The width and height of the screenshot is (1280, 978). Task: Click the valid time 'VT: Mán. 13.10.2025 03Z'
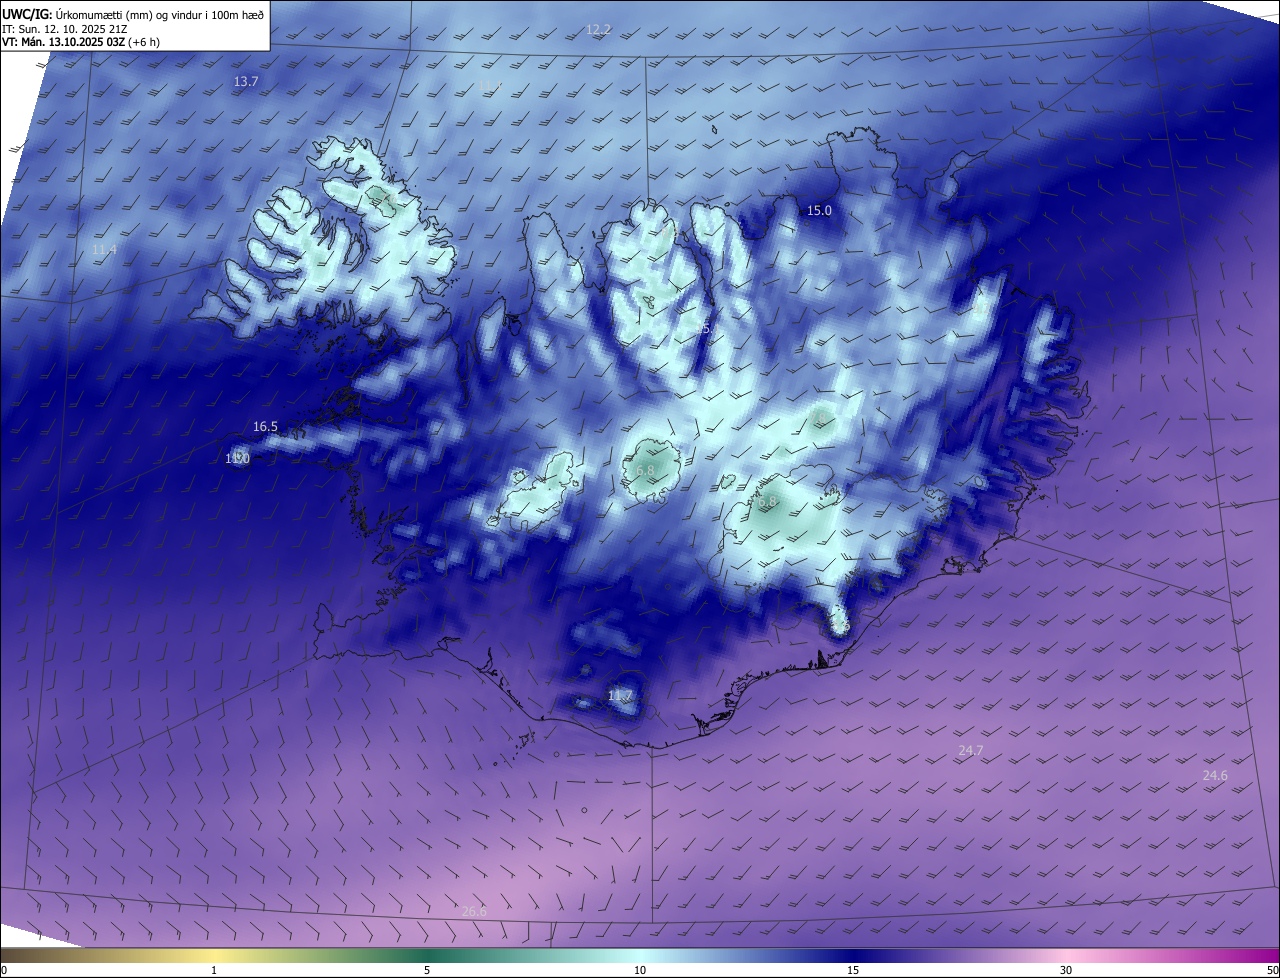64,43
